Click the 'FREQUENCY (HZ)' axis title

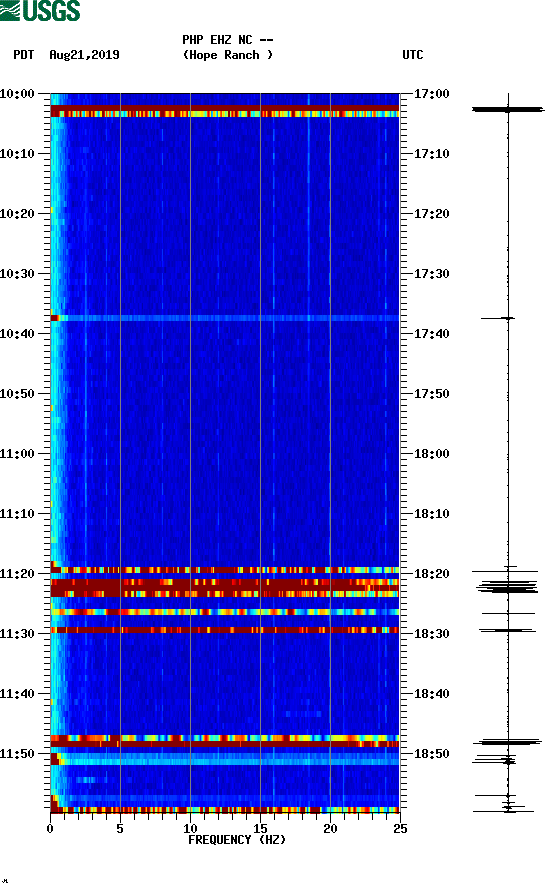tap(237, 840)
